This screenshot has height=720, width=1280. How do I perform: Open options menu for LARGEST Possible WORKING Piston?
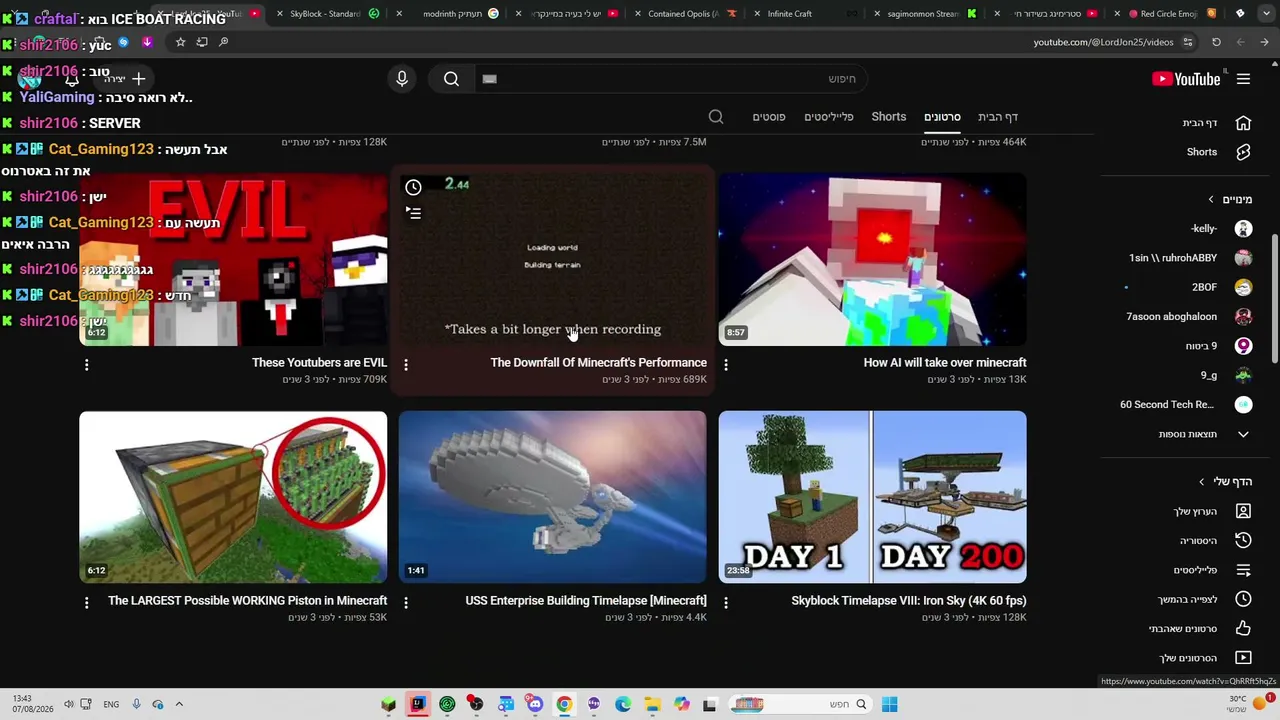click(87, 603)
